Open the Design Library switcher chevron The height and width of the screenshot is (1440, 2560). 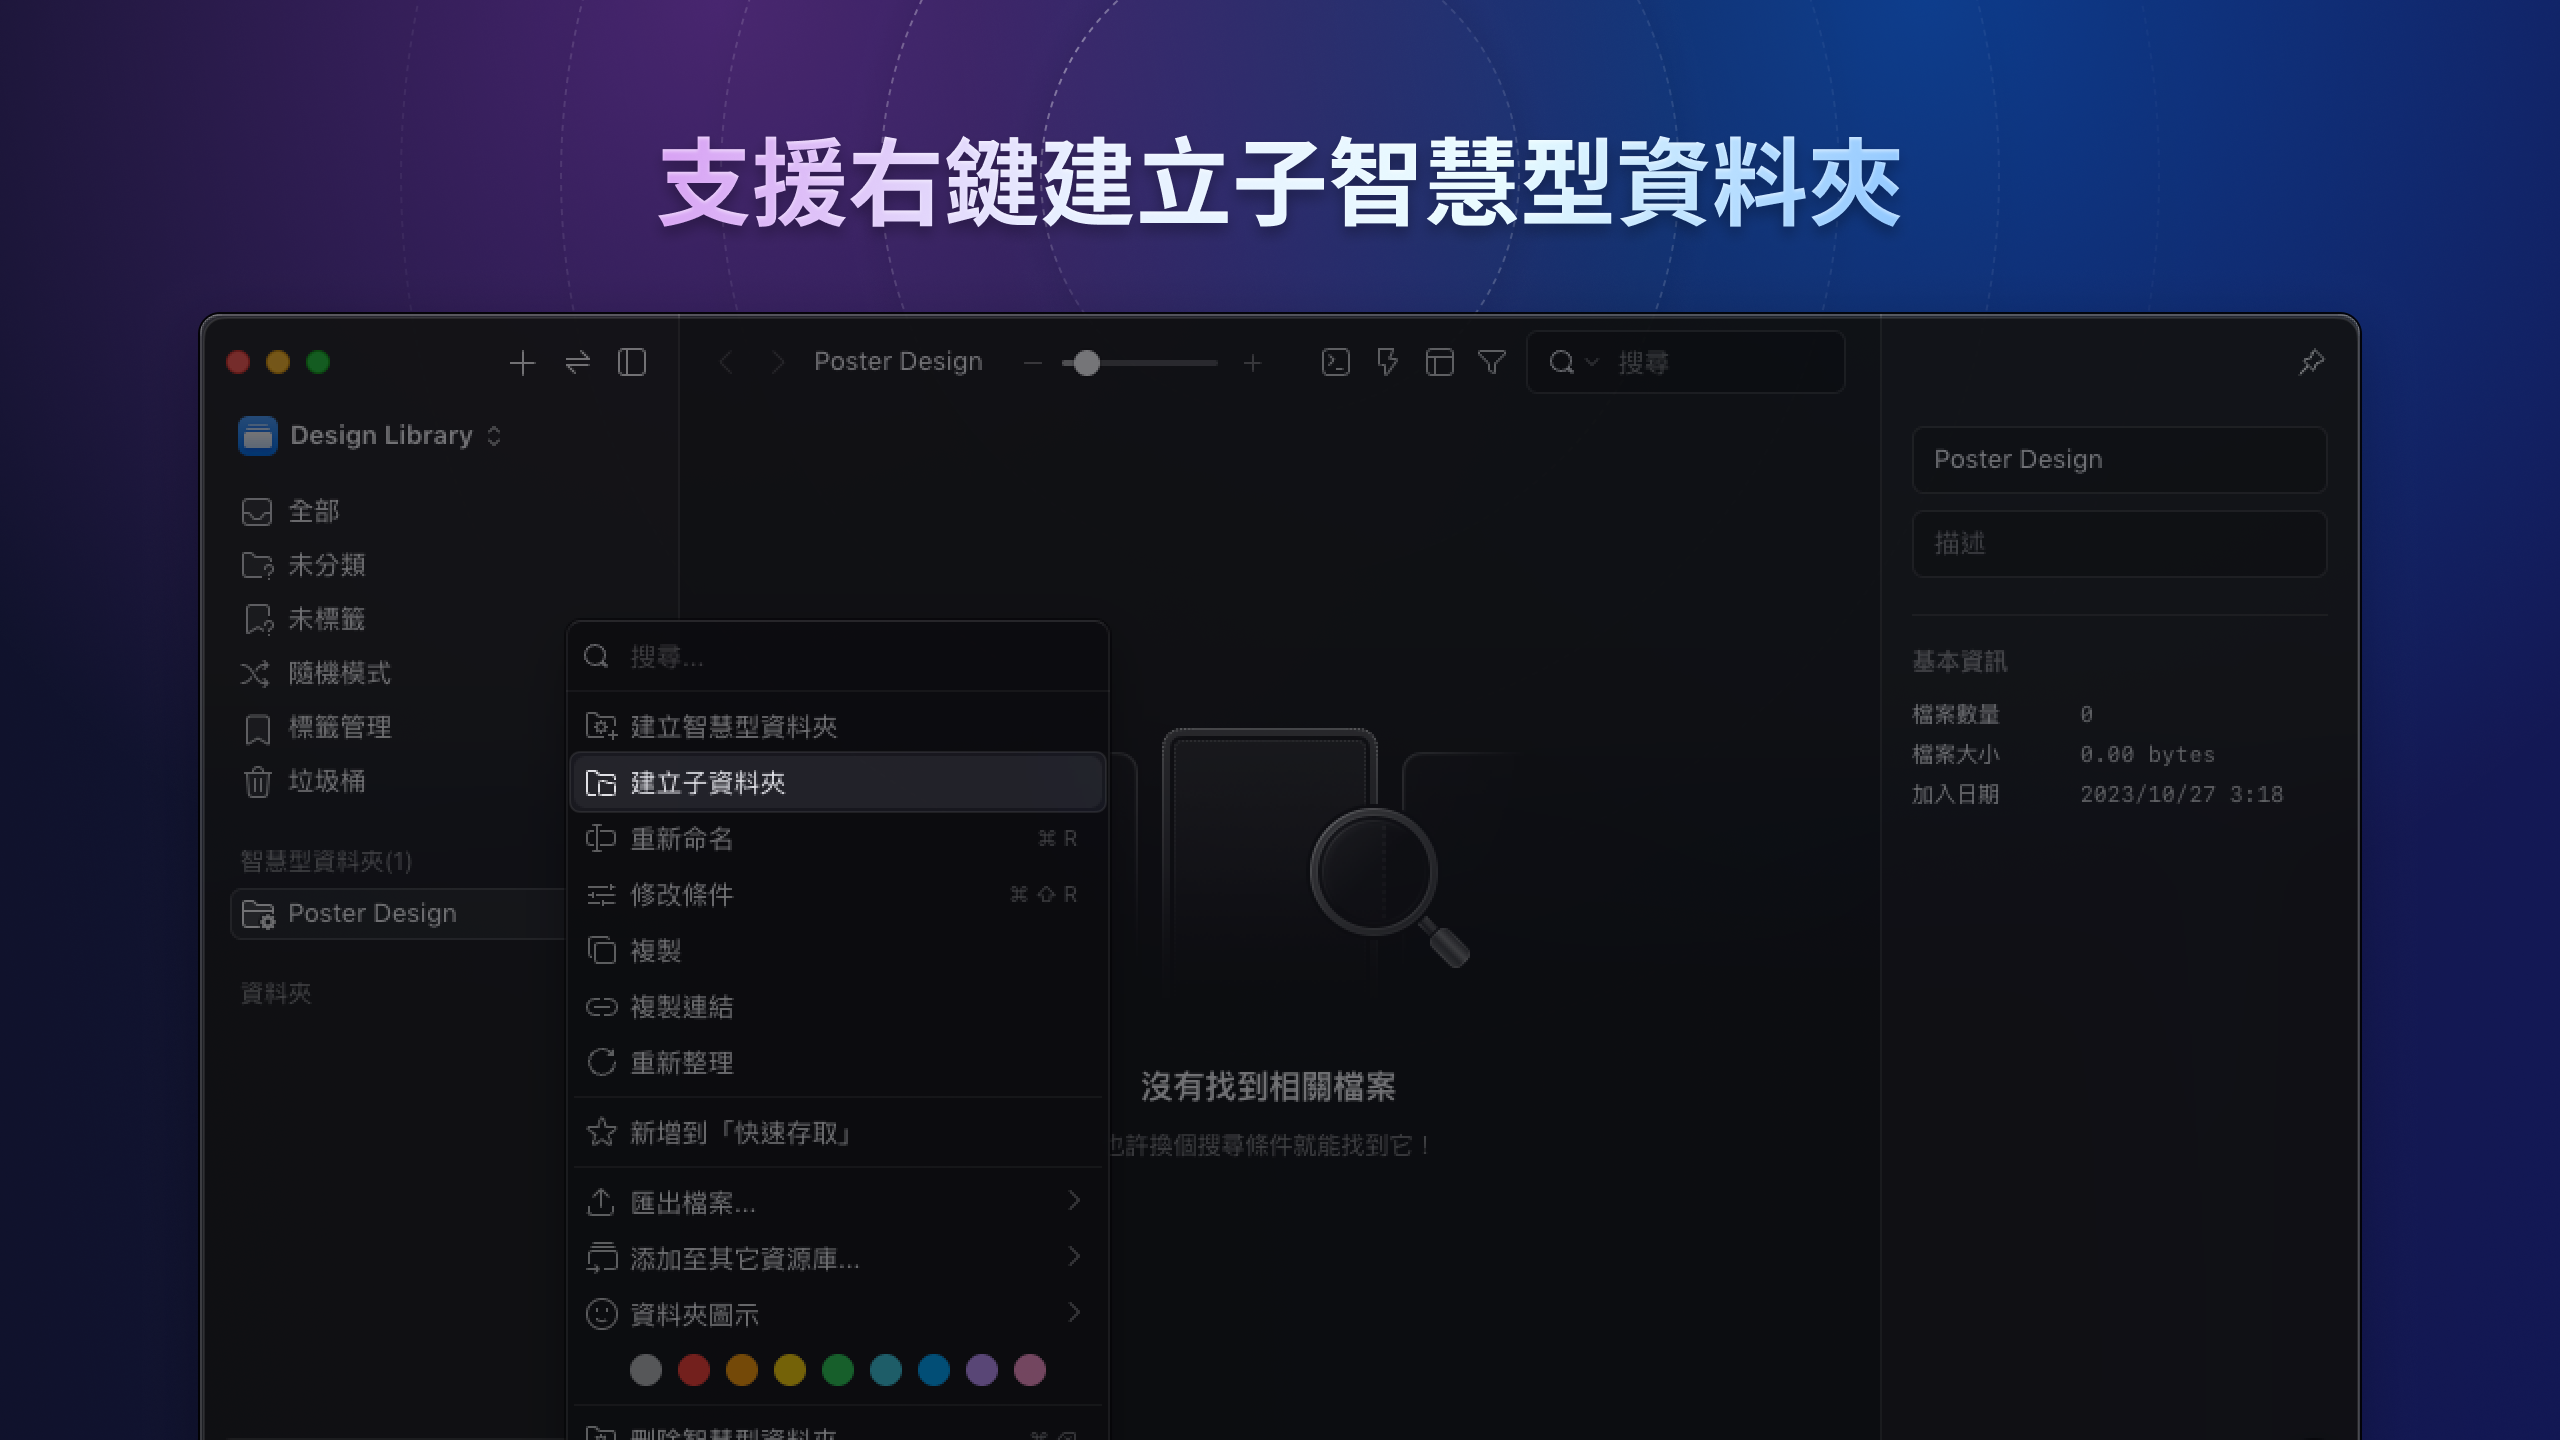point(492,436)
